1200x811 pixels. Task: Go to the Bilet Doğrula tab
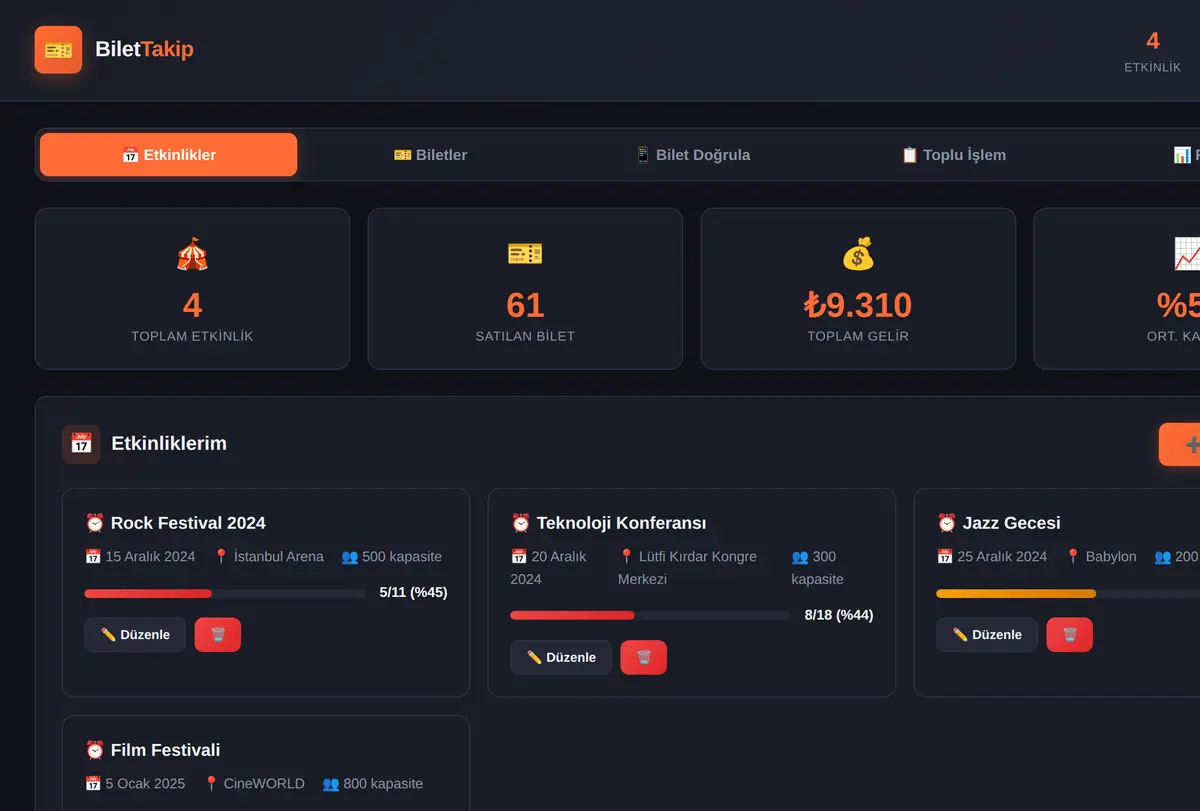click(x=692, y=155)
